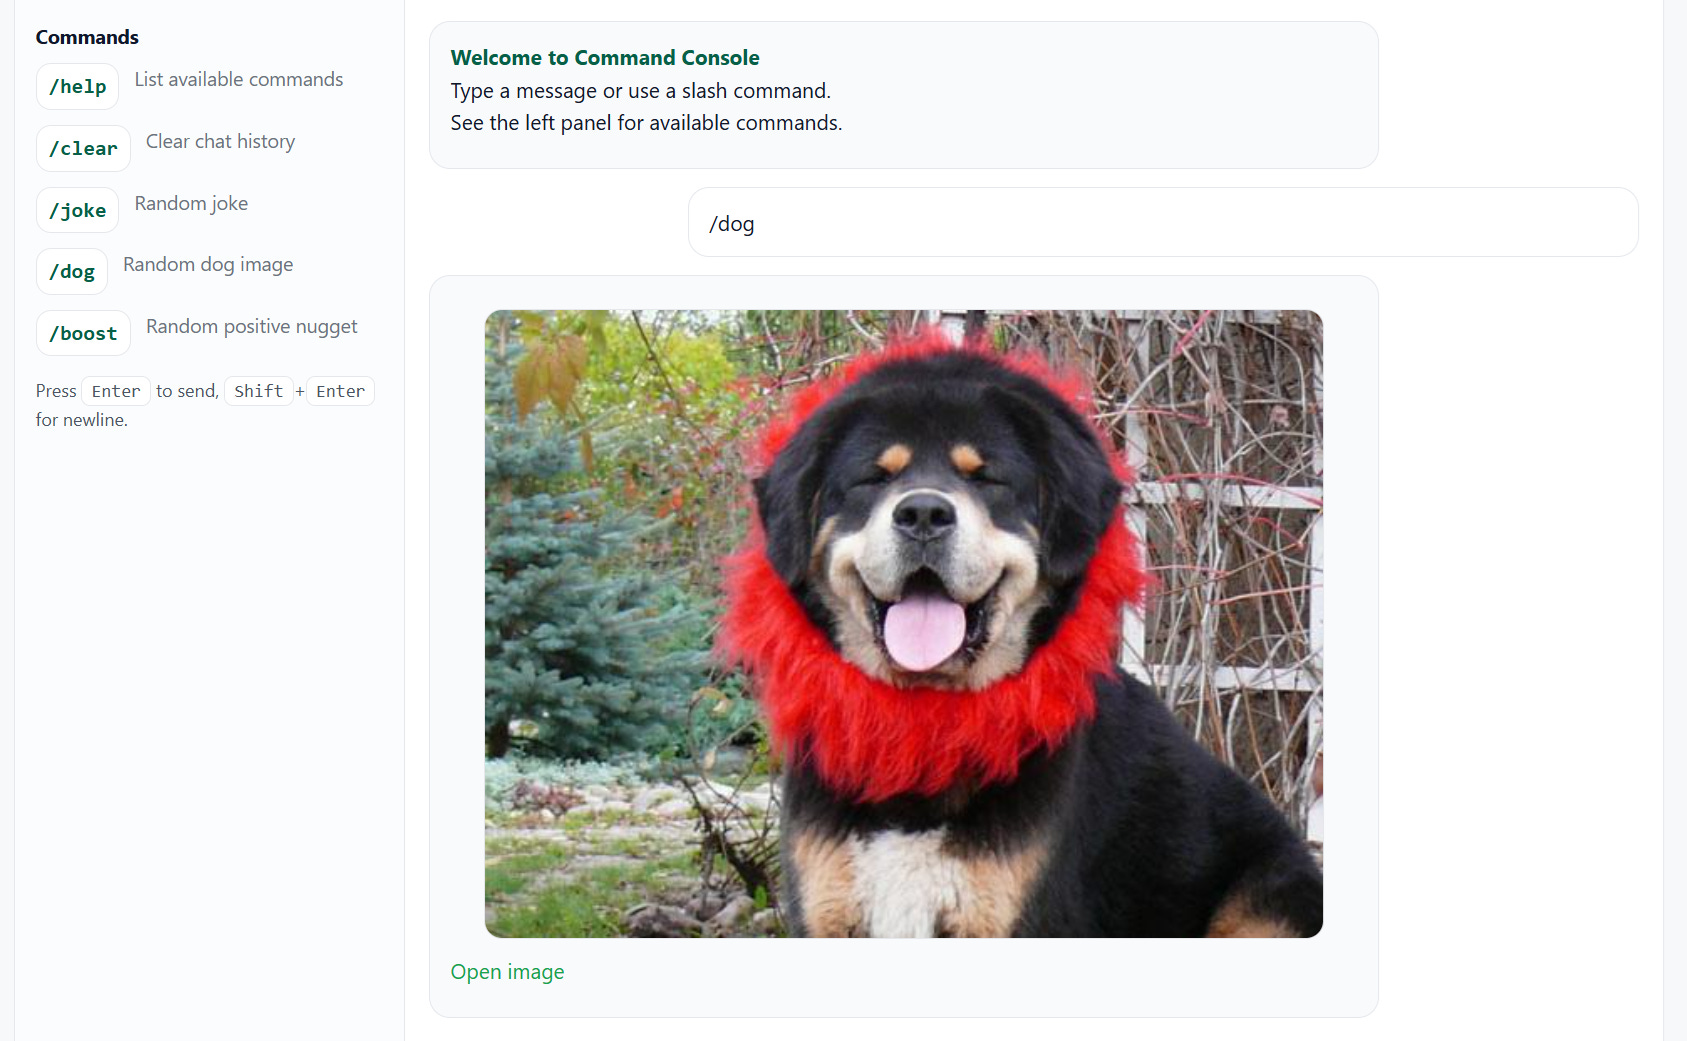Click the sent /dog message bubble
The image size is (1687, 1041).
click(1163, 222)
